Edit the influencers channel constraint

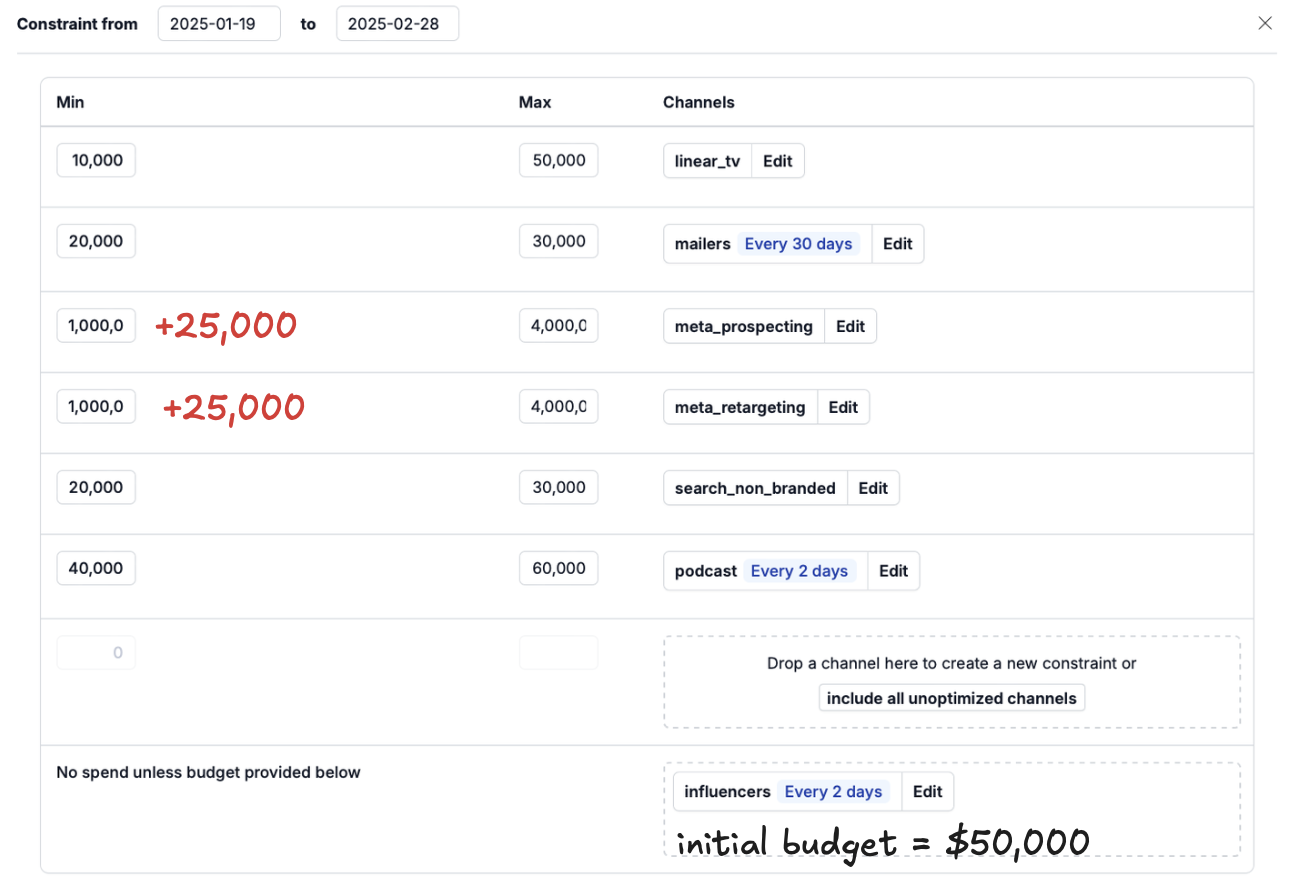(927, 790)
